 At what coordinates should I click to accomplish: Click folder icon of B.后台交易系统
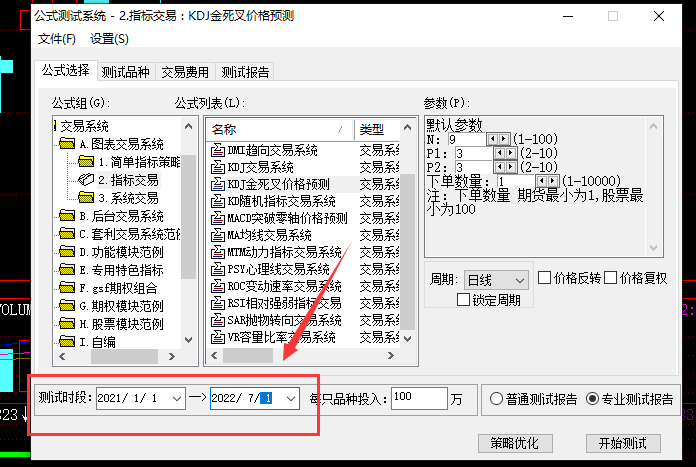pyautogui.click(x=67, y=216)
